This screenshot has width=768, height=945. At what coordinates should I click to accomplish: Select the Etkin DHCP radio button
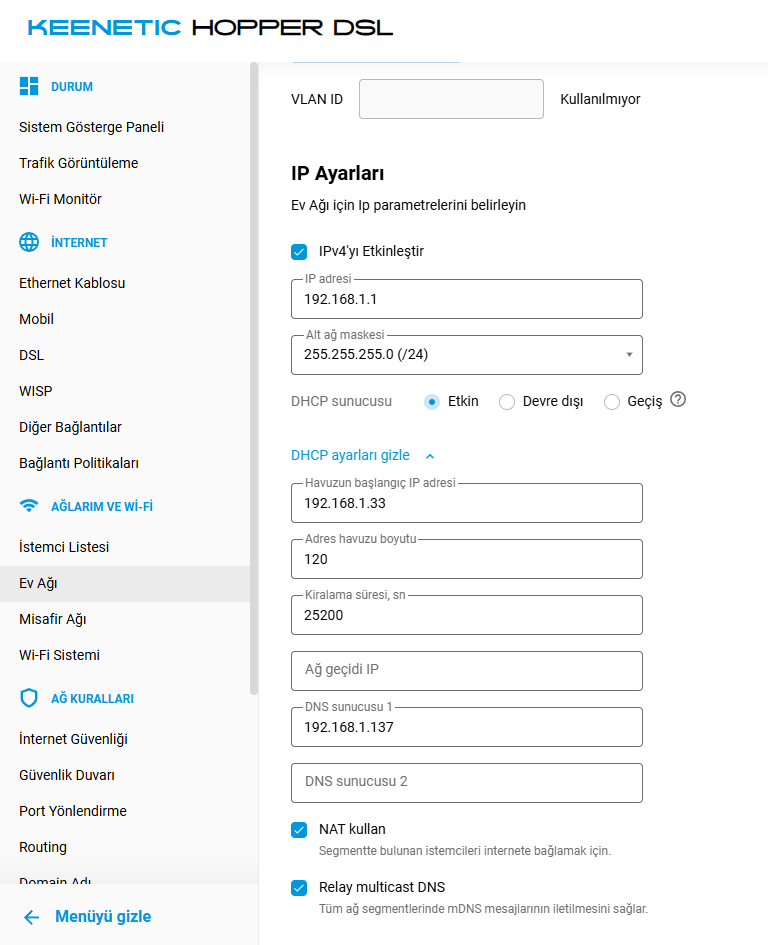click(x=432, y=401)
